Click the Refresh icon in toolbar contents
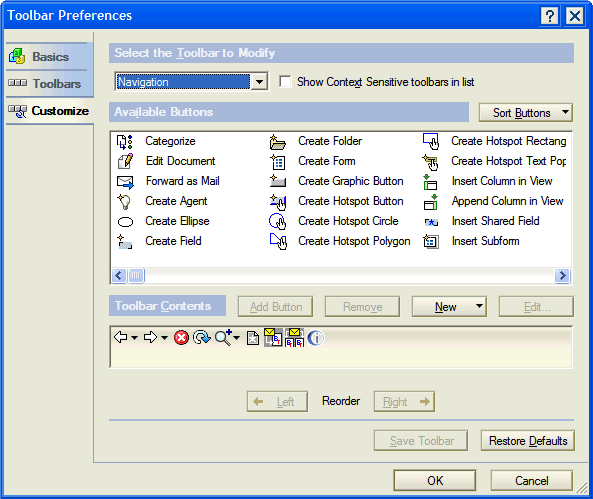593x499 pixels. click(x=202, y=337)
